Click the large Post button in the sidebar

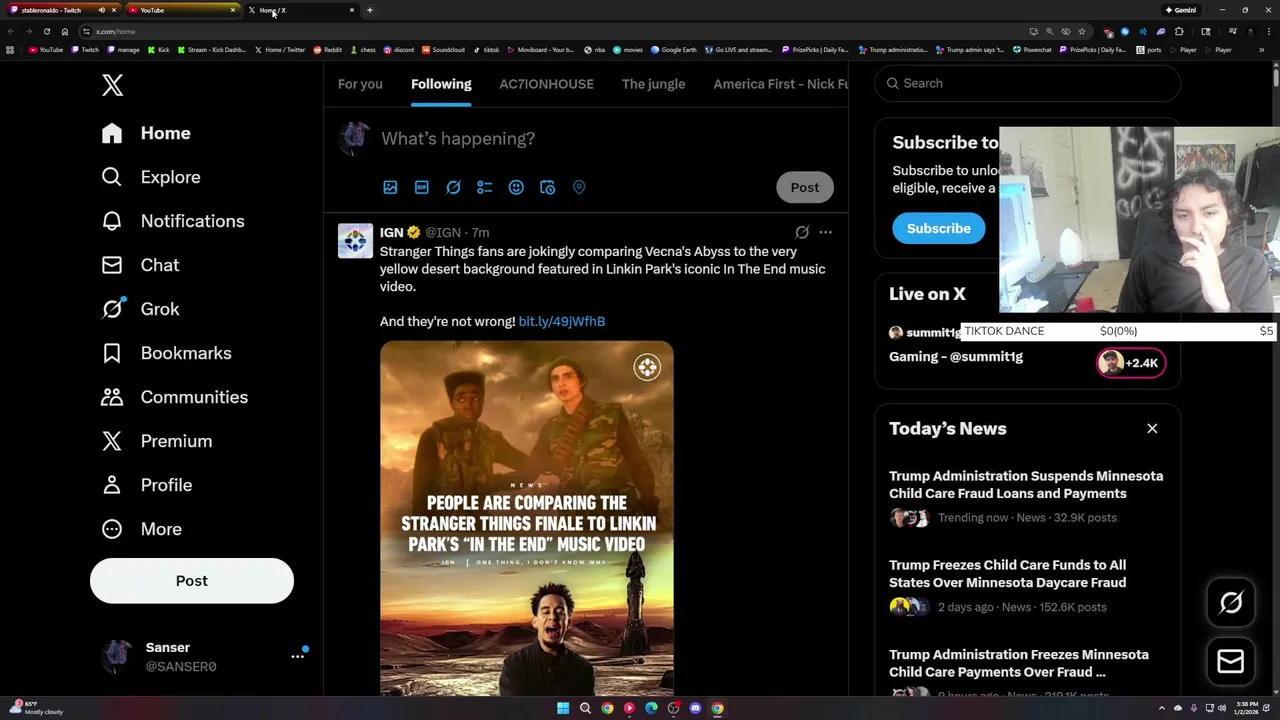point(192,581)
